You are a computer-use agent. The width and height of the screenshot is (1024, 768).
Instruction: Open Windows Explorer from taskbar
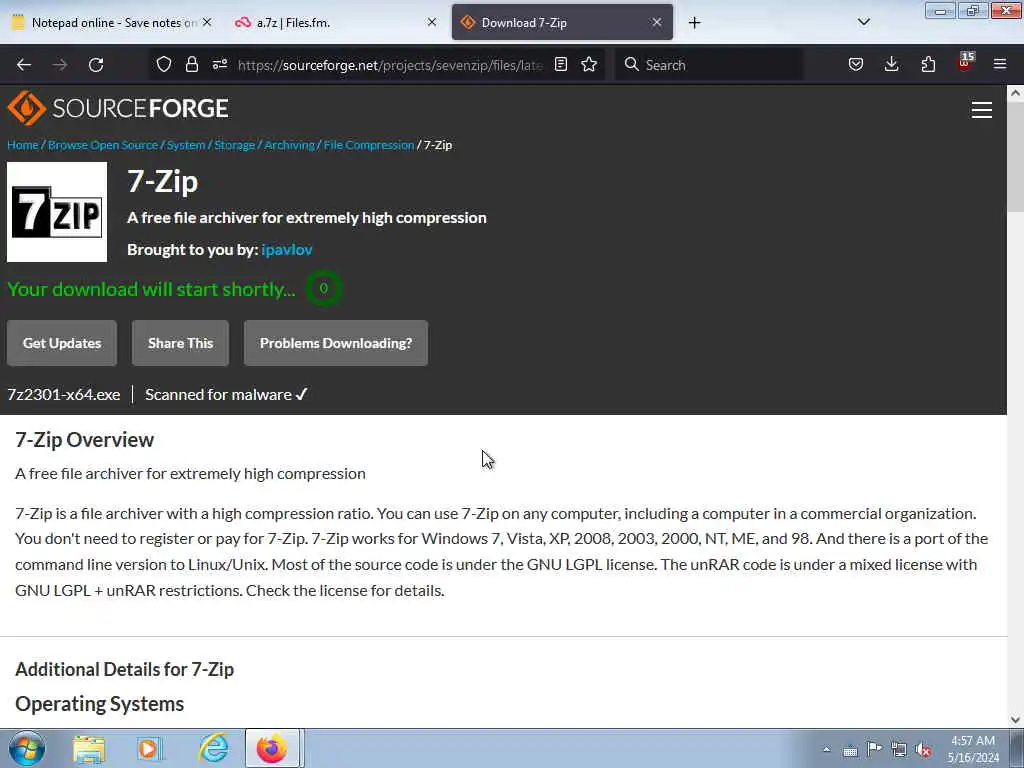coord(89,749)
